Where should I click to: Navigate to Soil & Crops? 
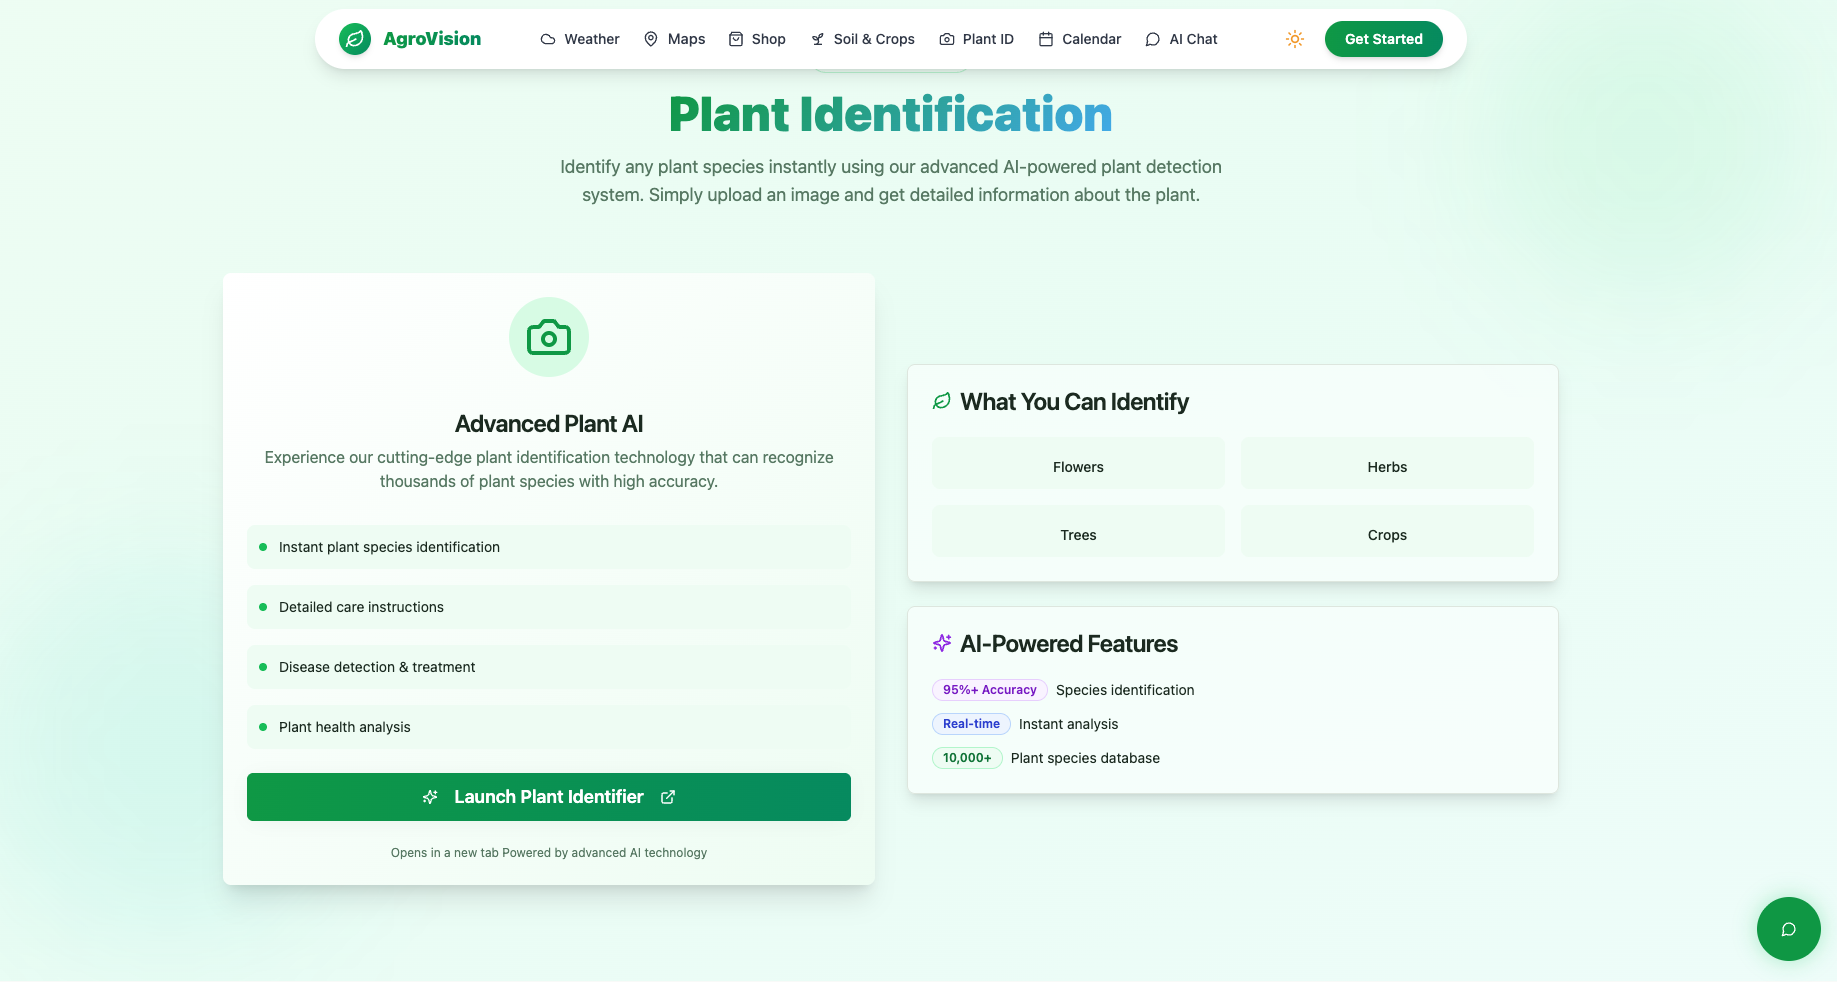(x=863, y=39)
